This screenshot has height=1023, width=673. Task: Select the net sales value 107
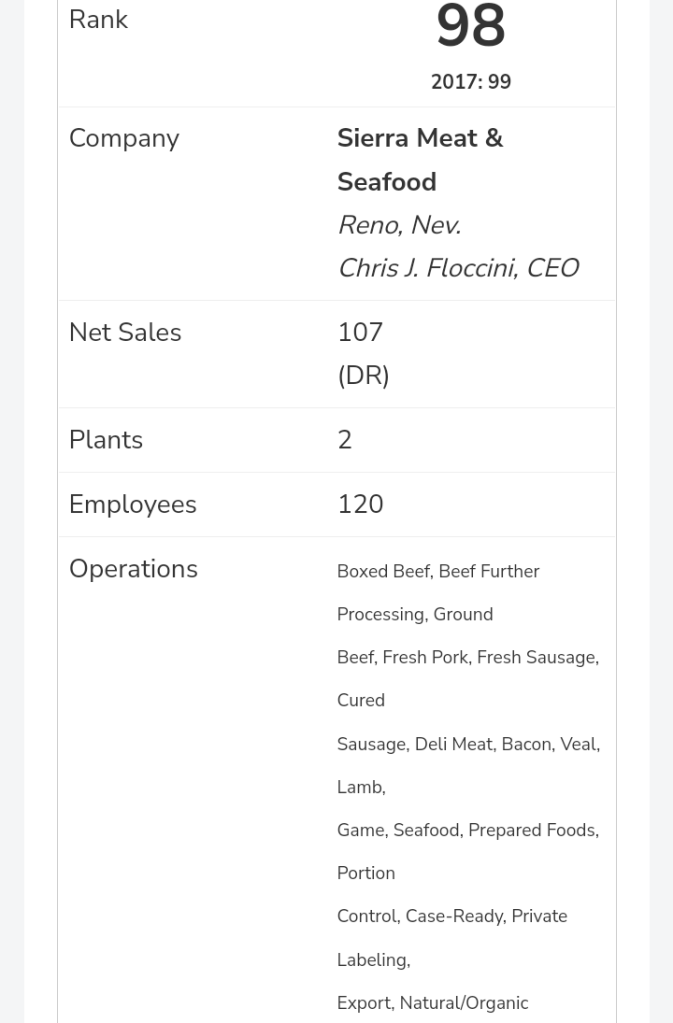pyautogui.click(x=360, y=332)
